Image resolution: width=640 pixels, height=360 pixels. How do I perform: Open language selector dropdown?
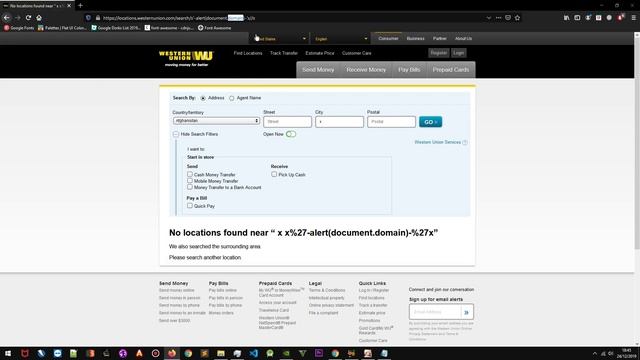coord(341,39)
